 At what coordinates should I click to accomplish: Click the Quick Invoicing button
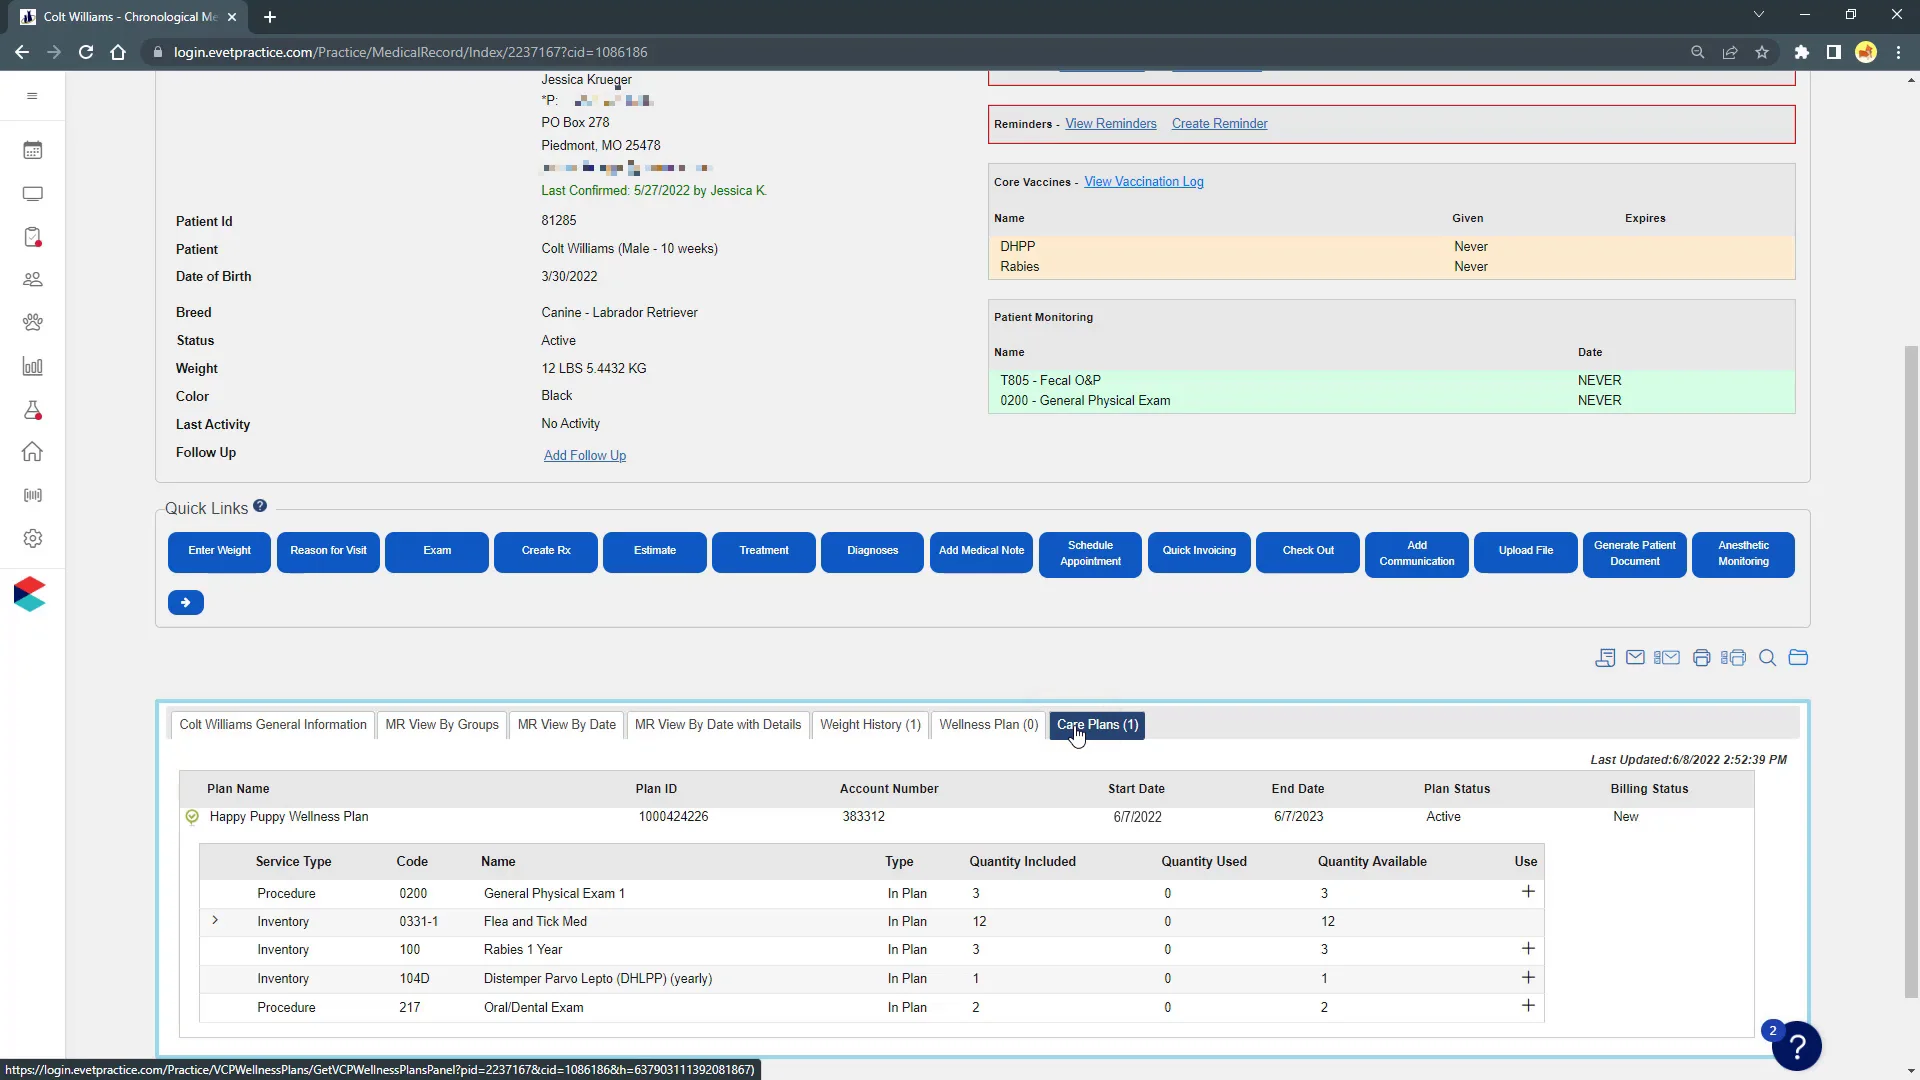1200,552
